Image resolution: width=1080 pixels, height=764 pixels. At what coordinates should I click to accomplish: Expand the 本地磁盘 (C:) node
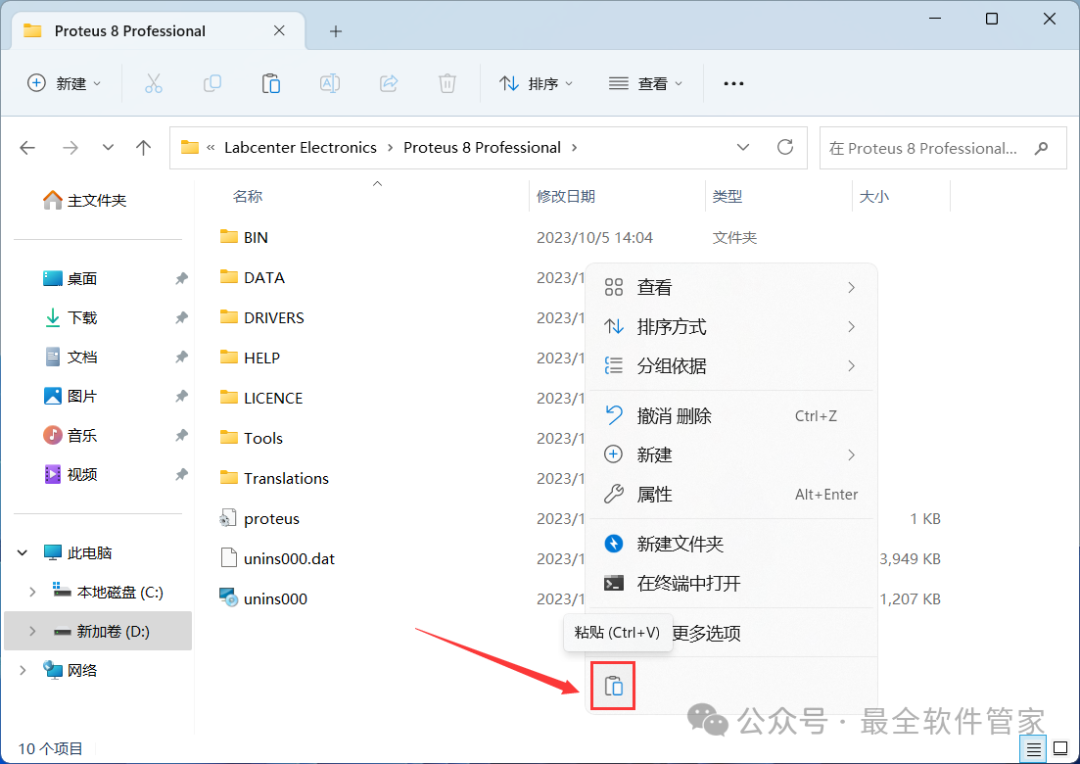(32, 592)
